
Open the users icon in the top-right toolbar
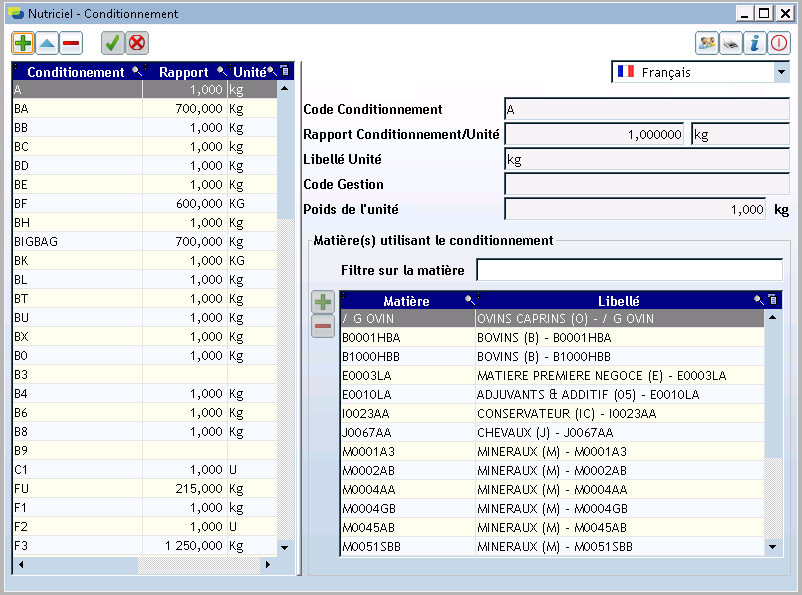707,43
